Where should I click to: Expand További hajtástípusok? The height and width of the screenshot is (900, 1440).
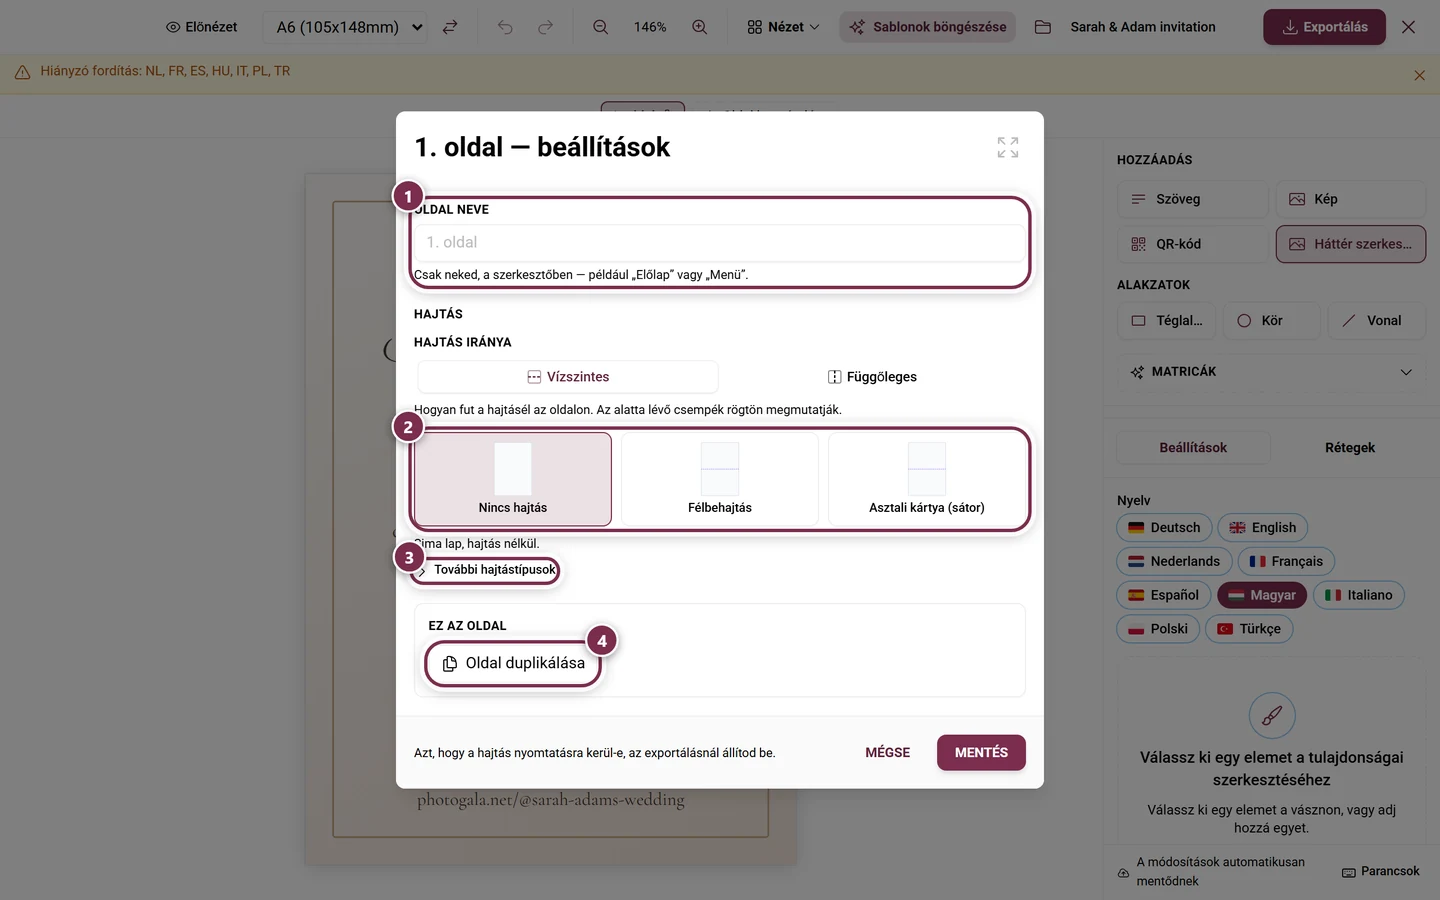[x=486, y=570]
